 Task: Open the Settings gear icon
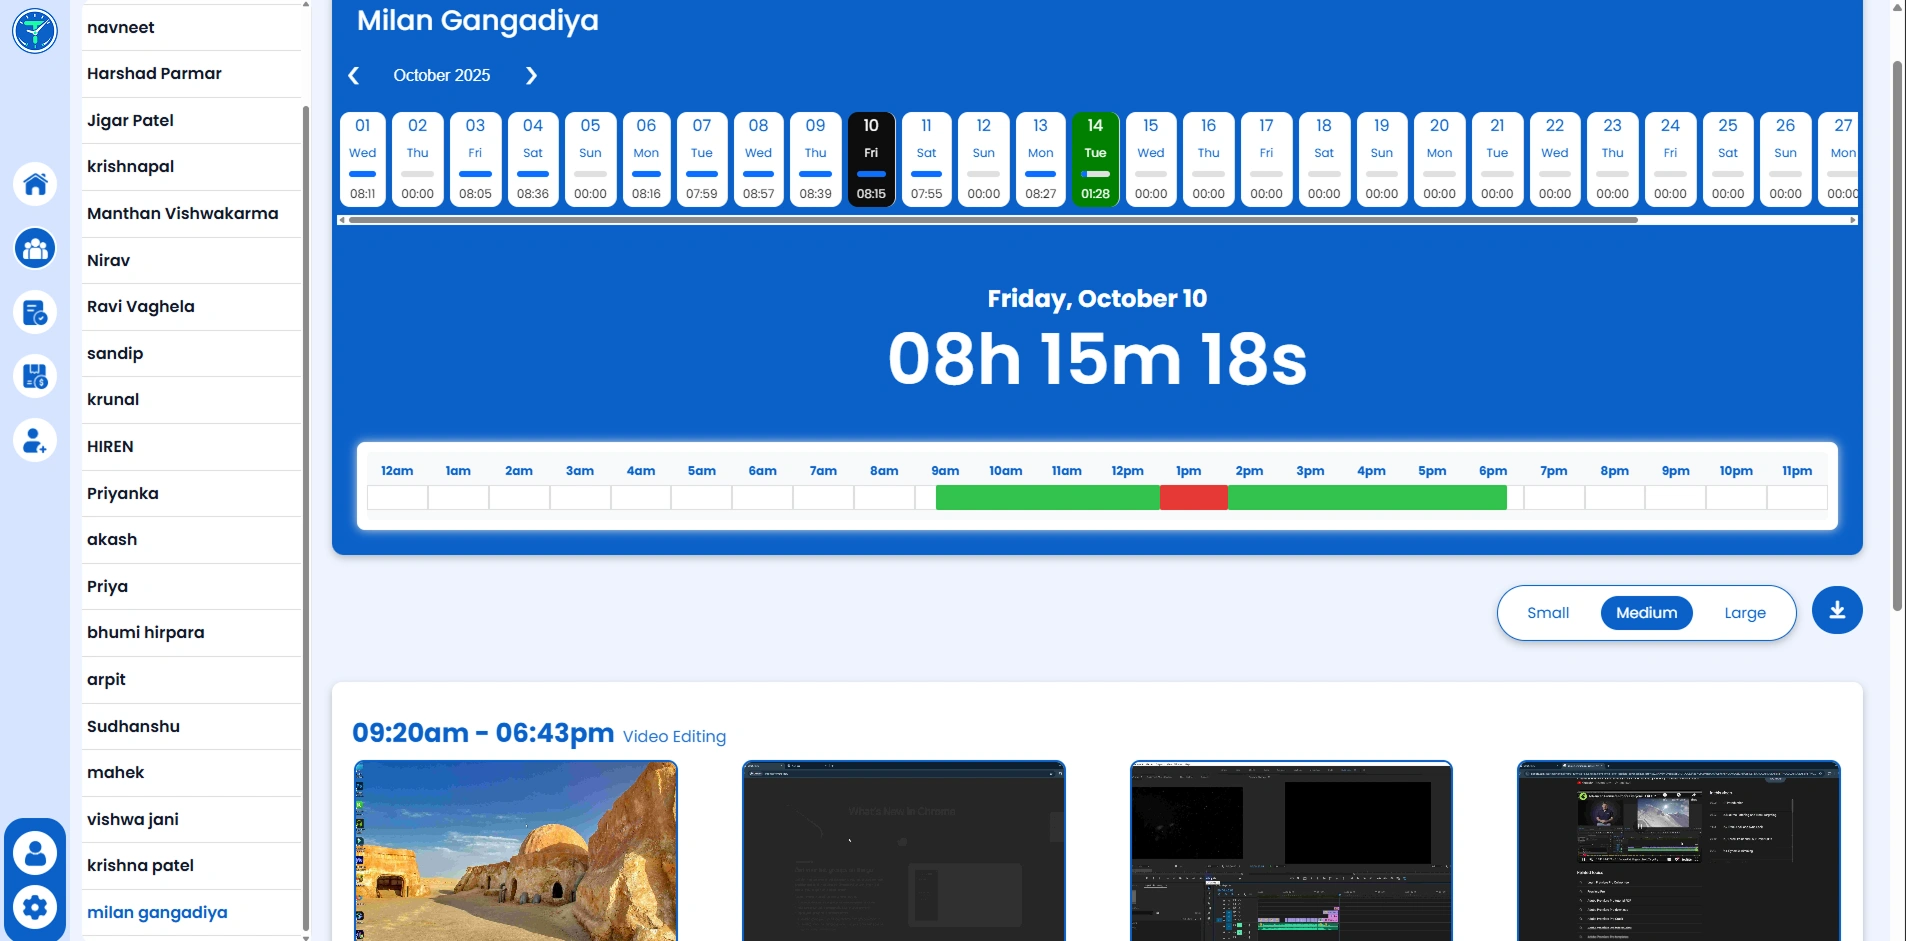(x=35, y=907)
